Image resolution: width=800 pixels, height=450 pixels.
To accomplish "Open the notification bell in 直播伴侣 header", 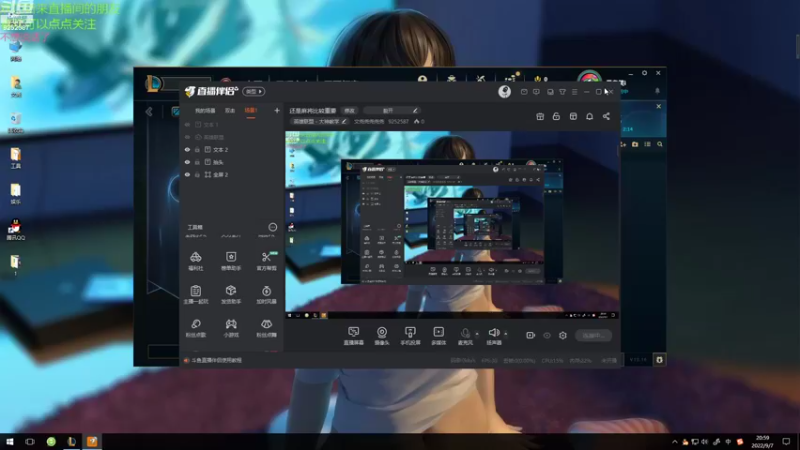I will (x=589, y=116).
